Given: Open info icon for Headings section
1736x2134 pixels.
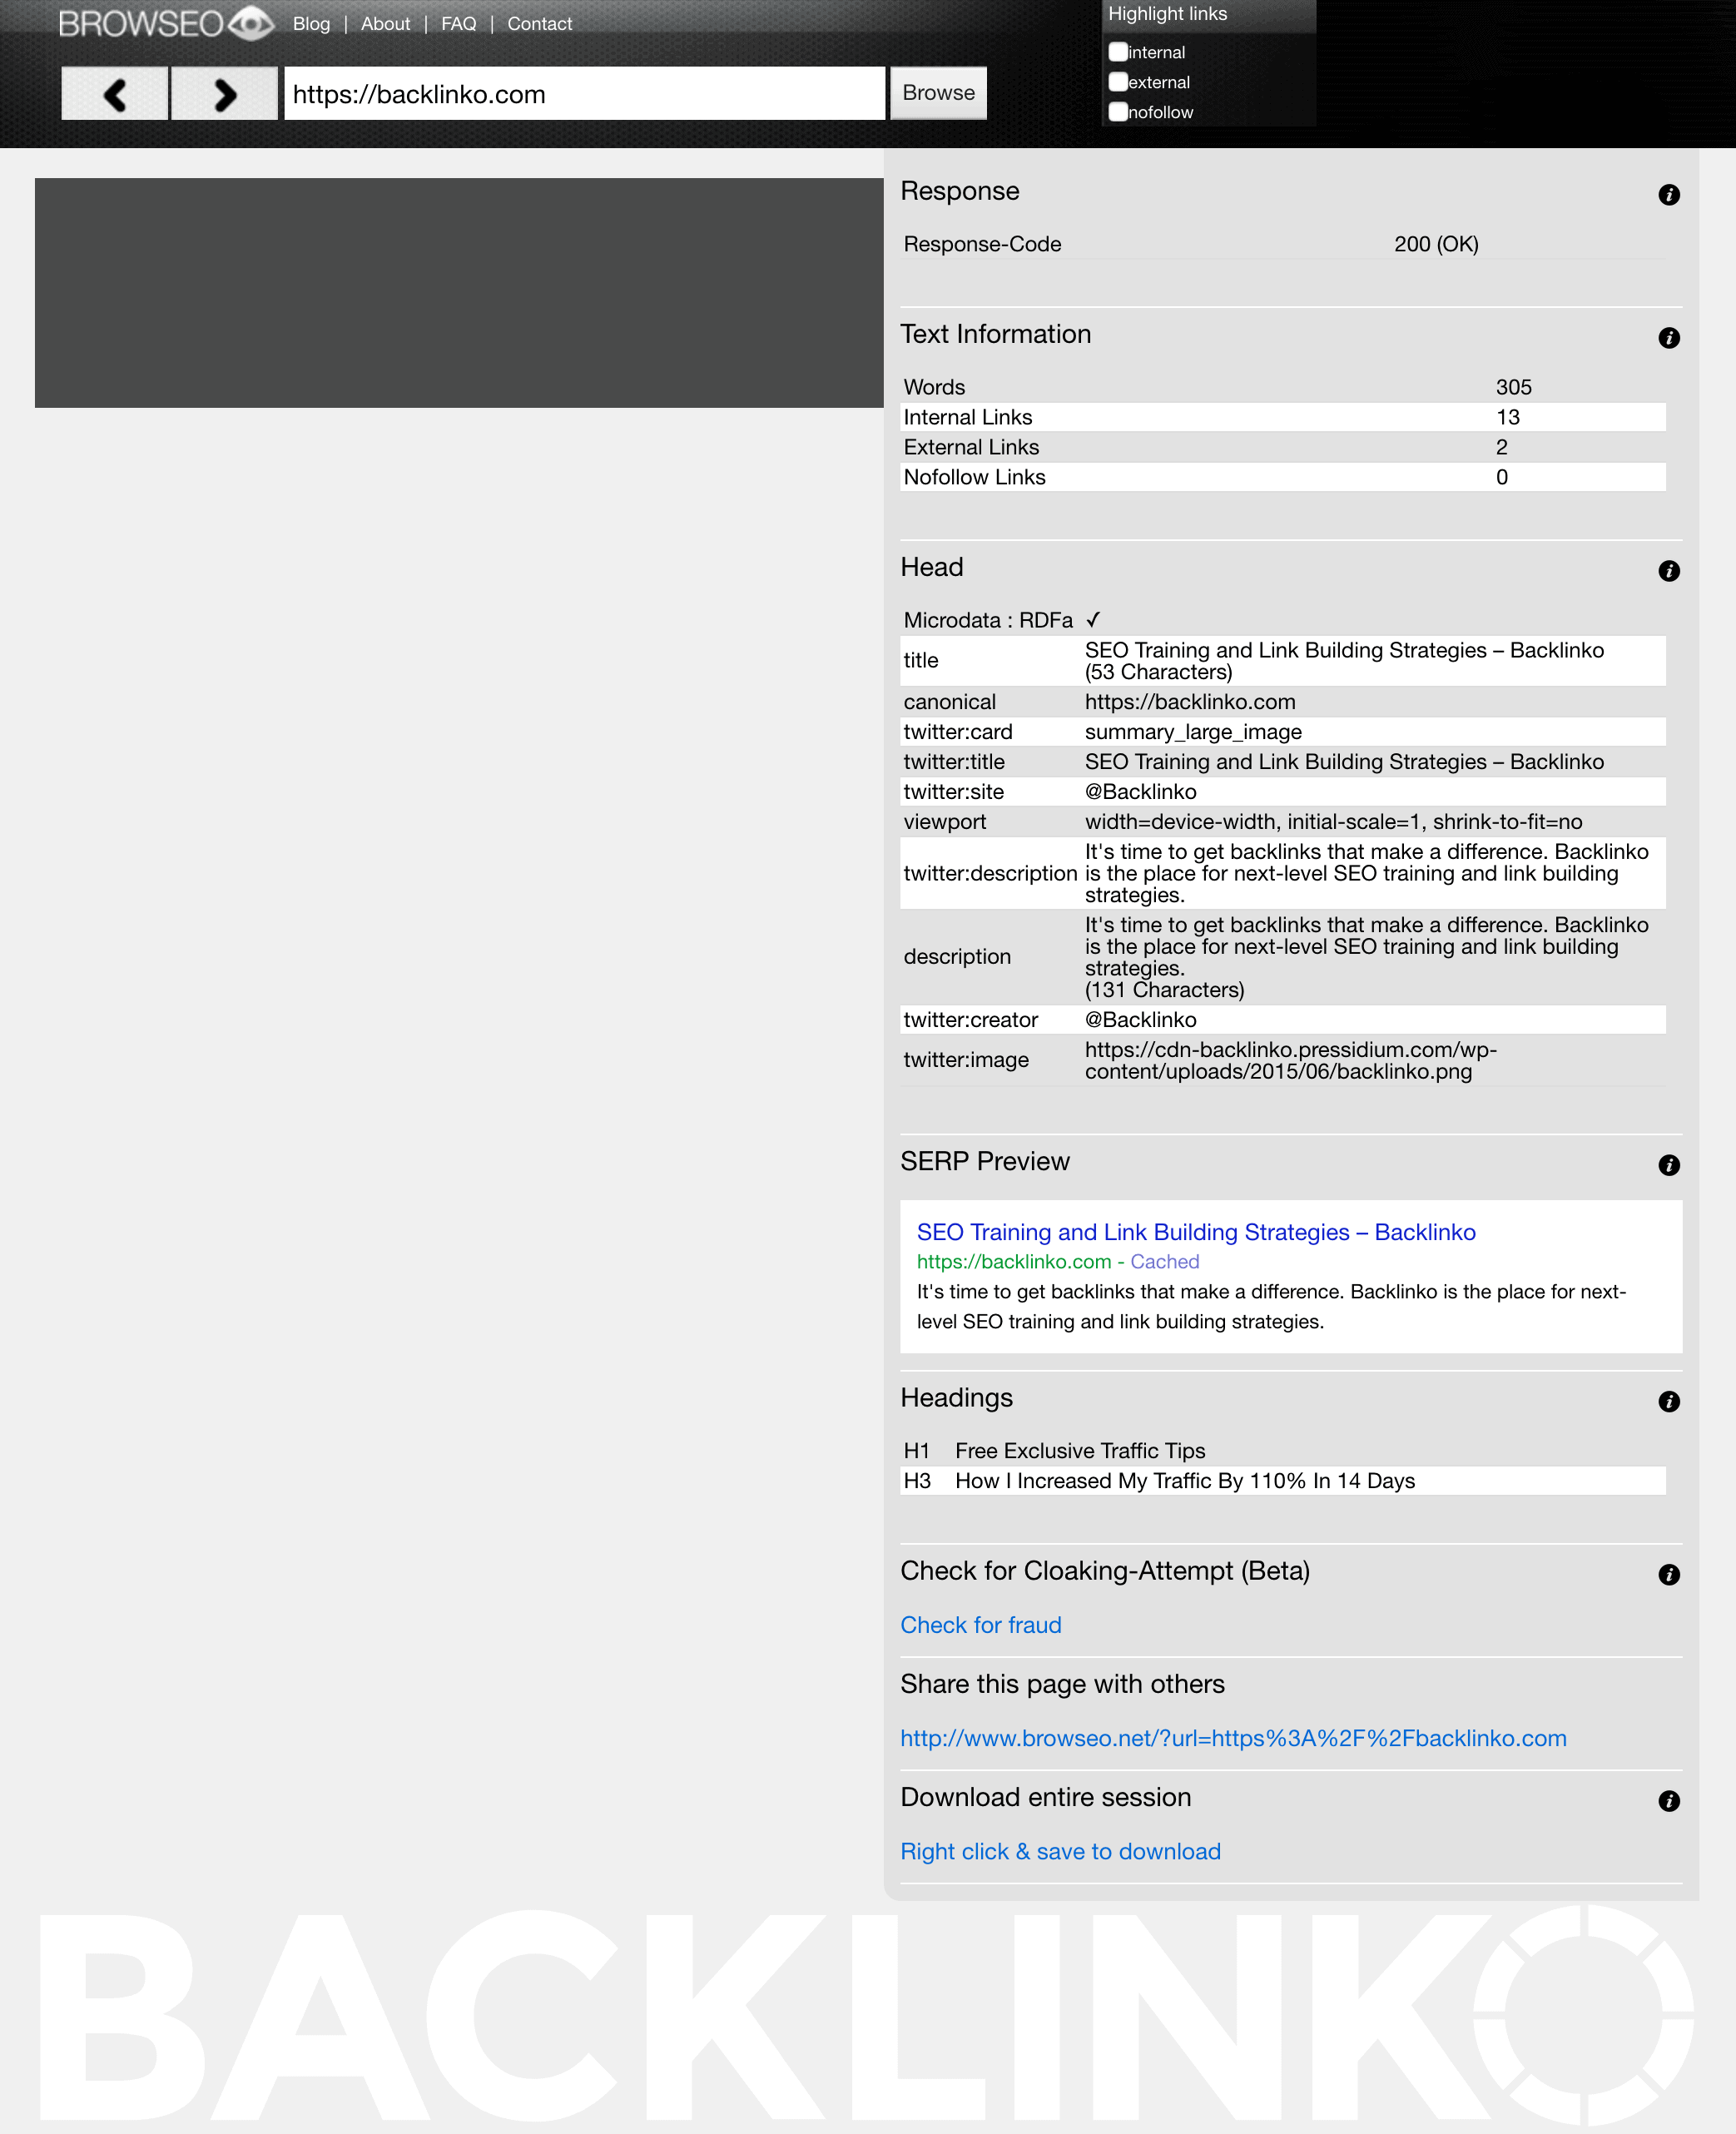Looking at the screenshot, I should (1668, 1402).
